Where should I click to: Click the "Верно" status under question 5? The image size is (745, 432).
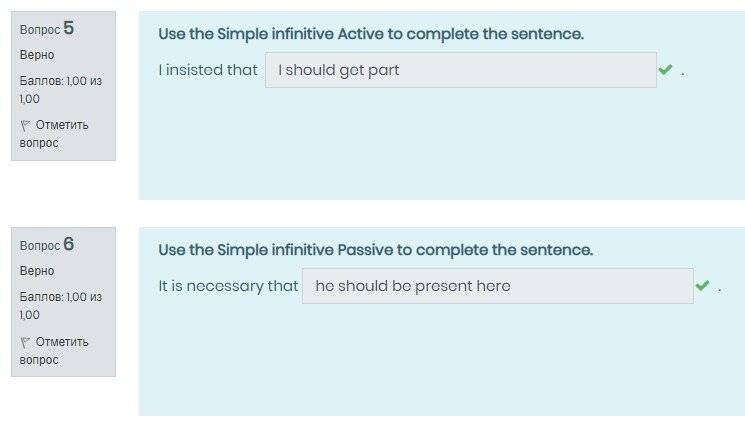37,55
